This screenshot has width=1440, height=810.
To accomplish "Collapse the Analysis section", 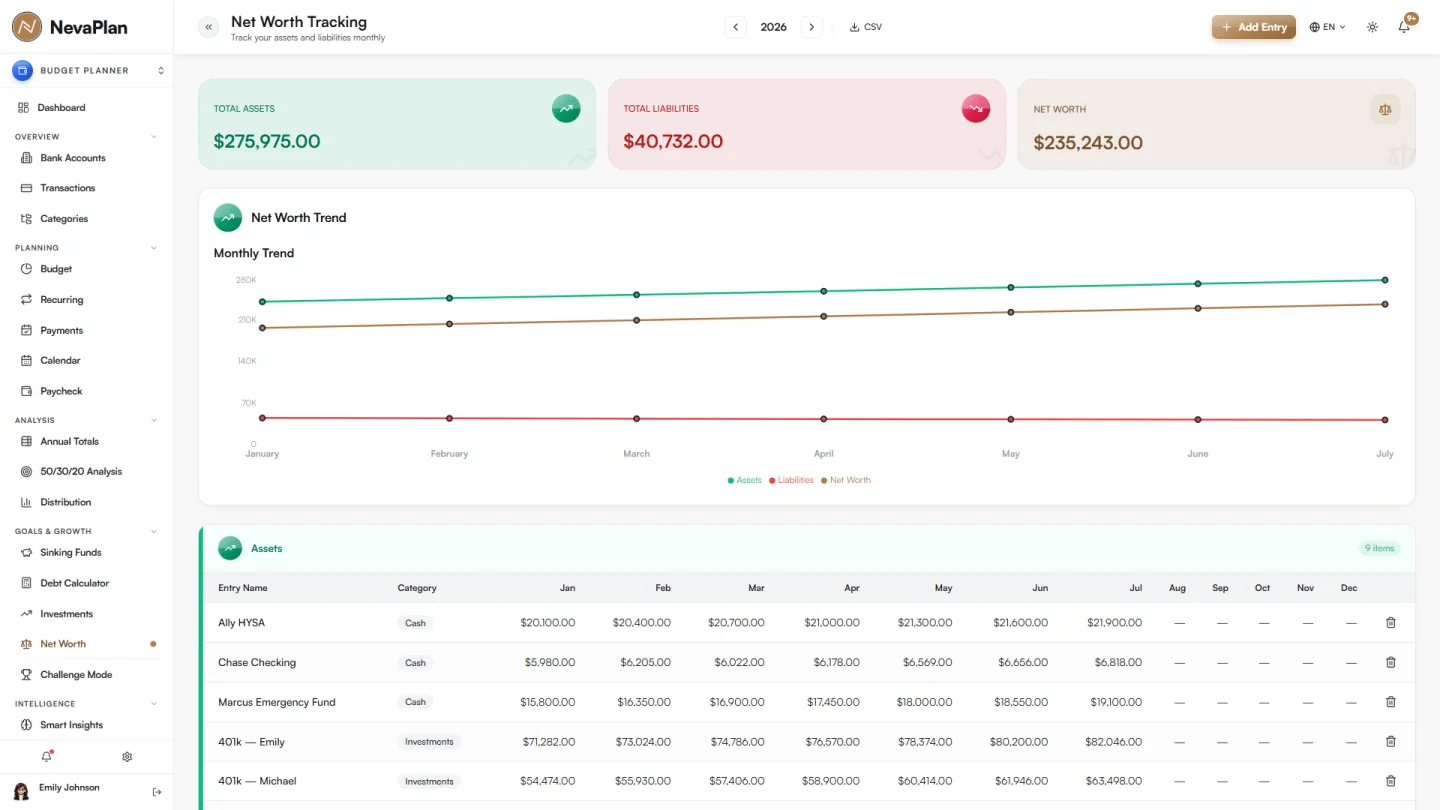I will point(153,421).
